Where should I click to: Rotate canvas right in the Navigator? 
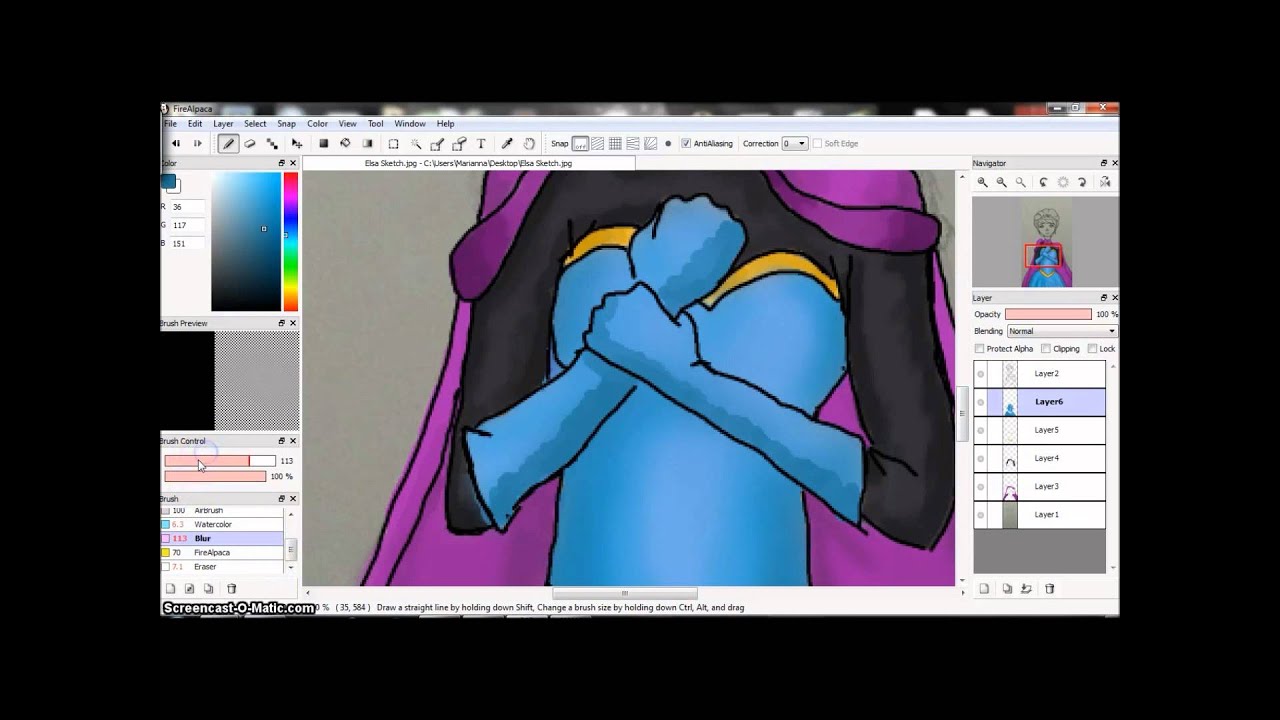click(1082, 182)
